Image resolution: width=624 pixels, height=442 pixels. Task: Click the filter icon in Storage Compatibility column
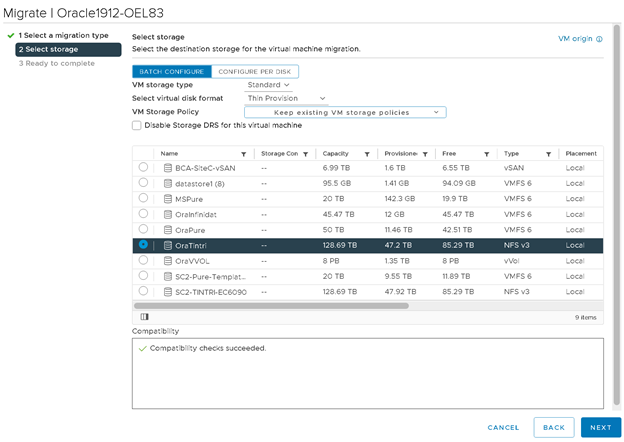pos(307,154)
